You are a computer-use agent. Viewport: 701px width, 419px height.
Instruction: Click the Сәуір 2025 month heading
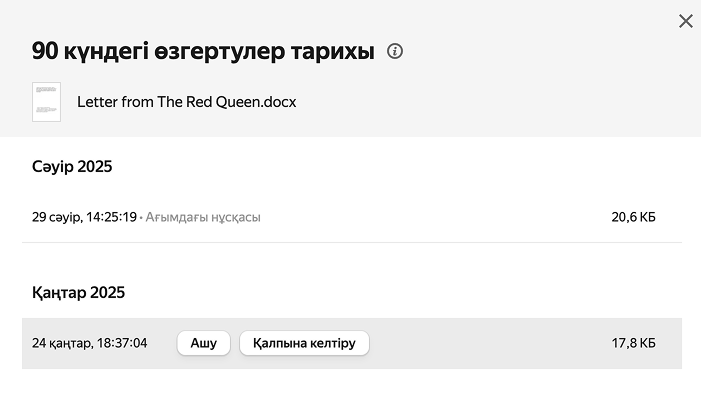(72, 167)
